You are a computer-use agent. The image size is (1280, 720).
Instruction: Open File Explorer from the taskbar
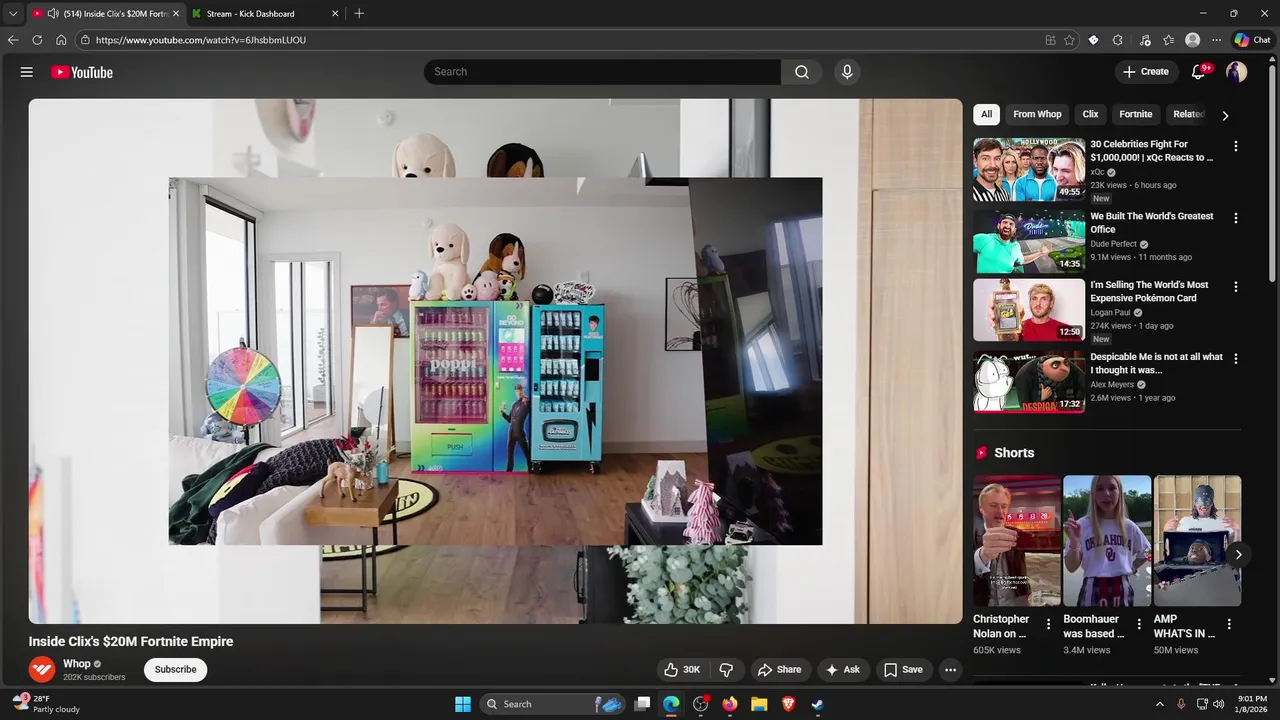tap(759, 704)
